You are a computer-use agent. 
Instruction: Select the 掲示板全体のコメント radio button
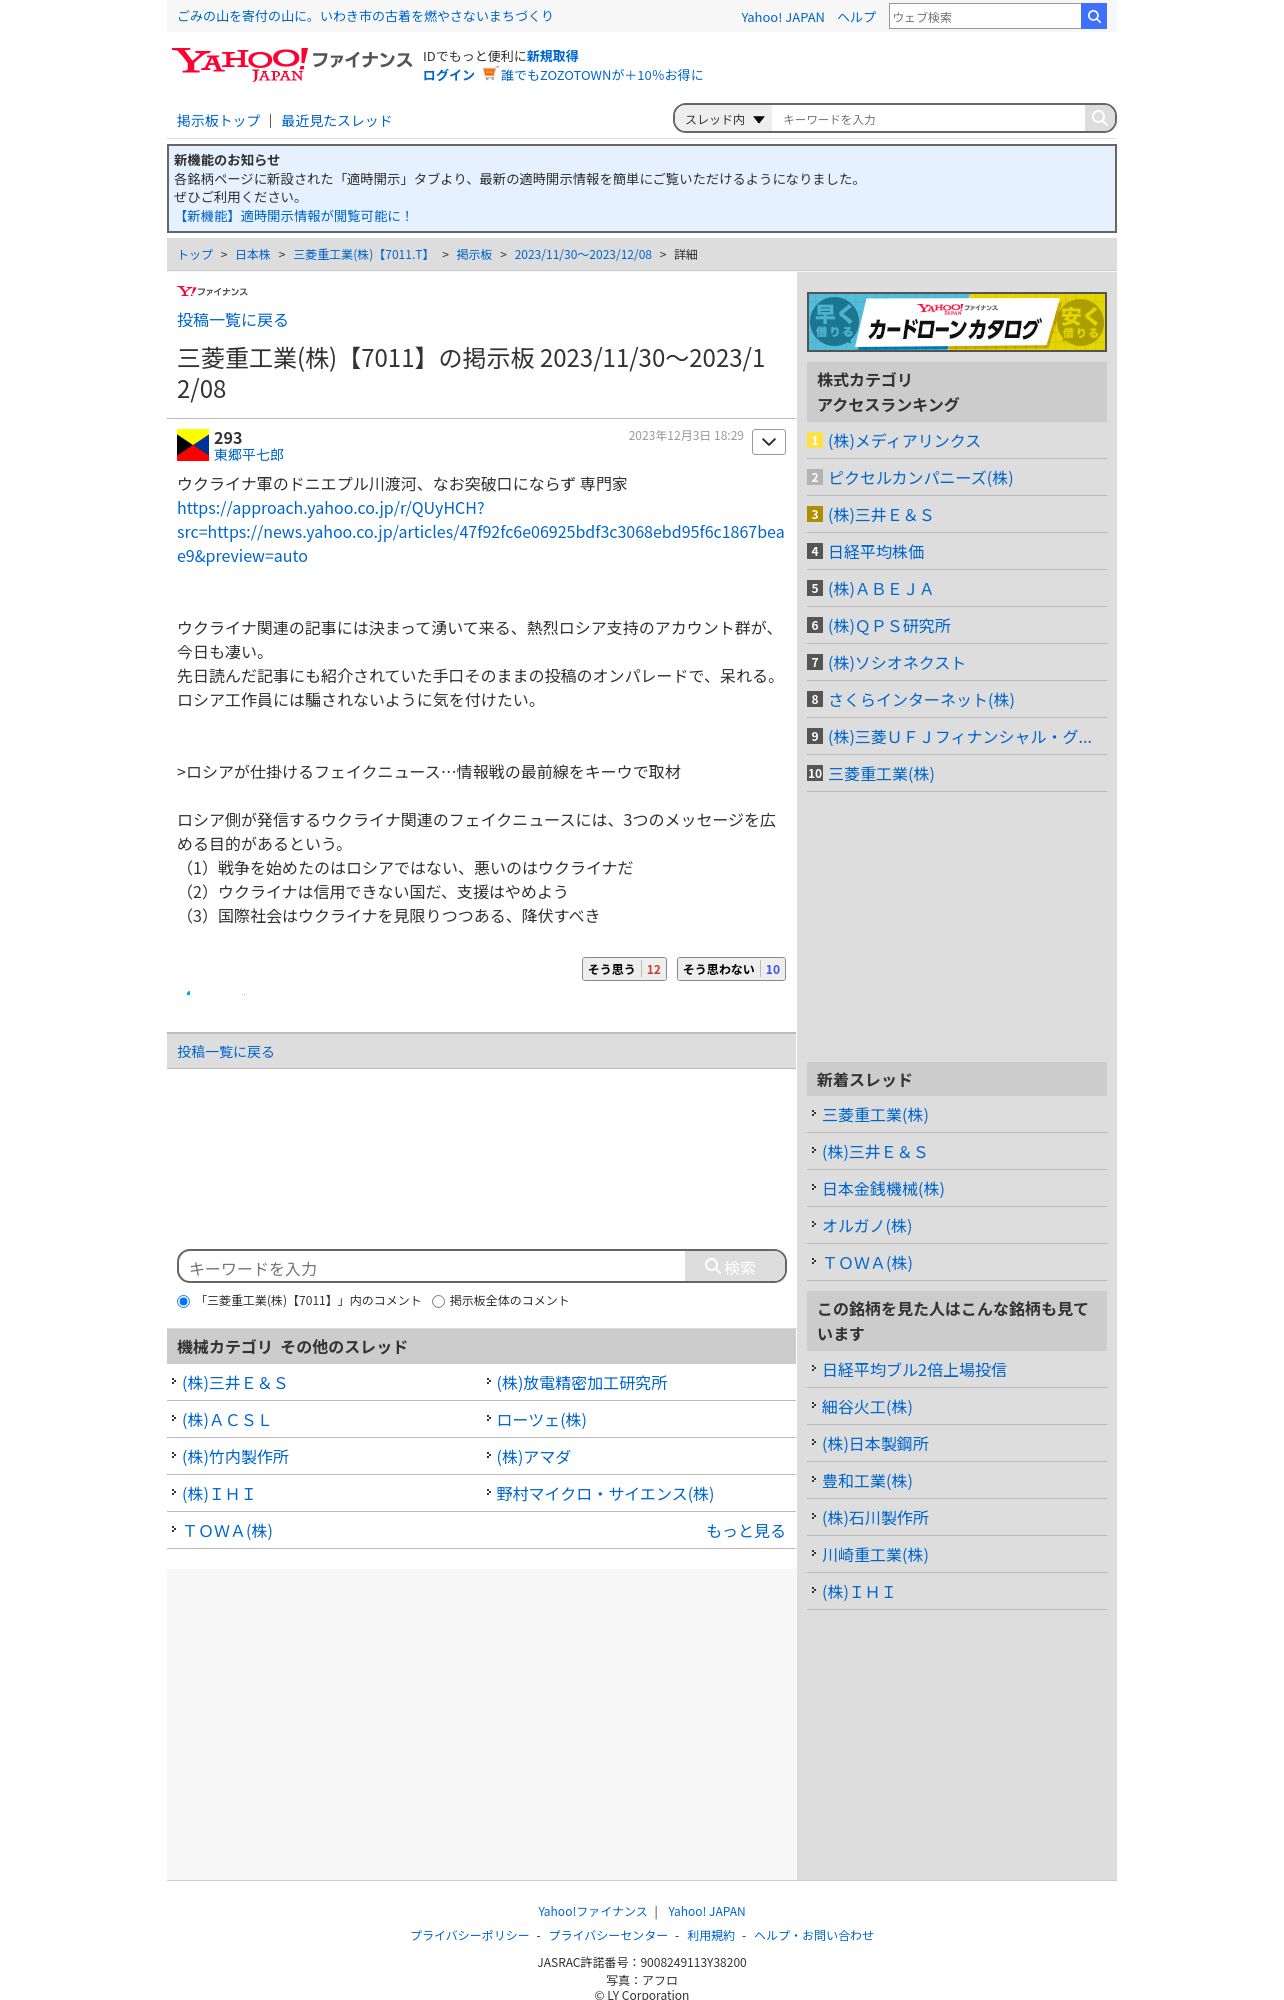pyautogui.click(x=438, y=1301)
